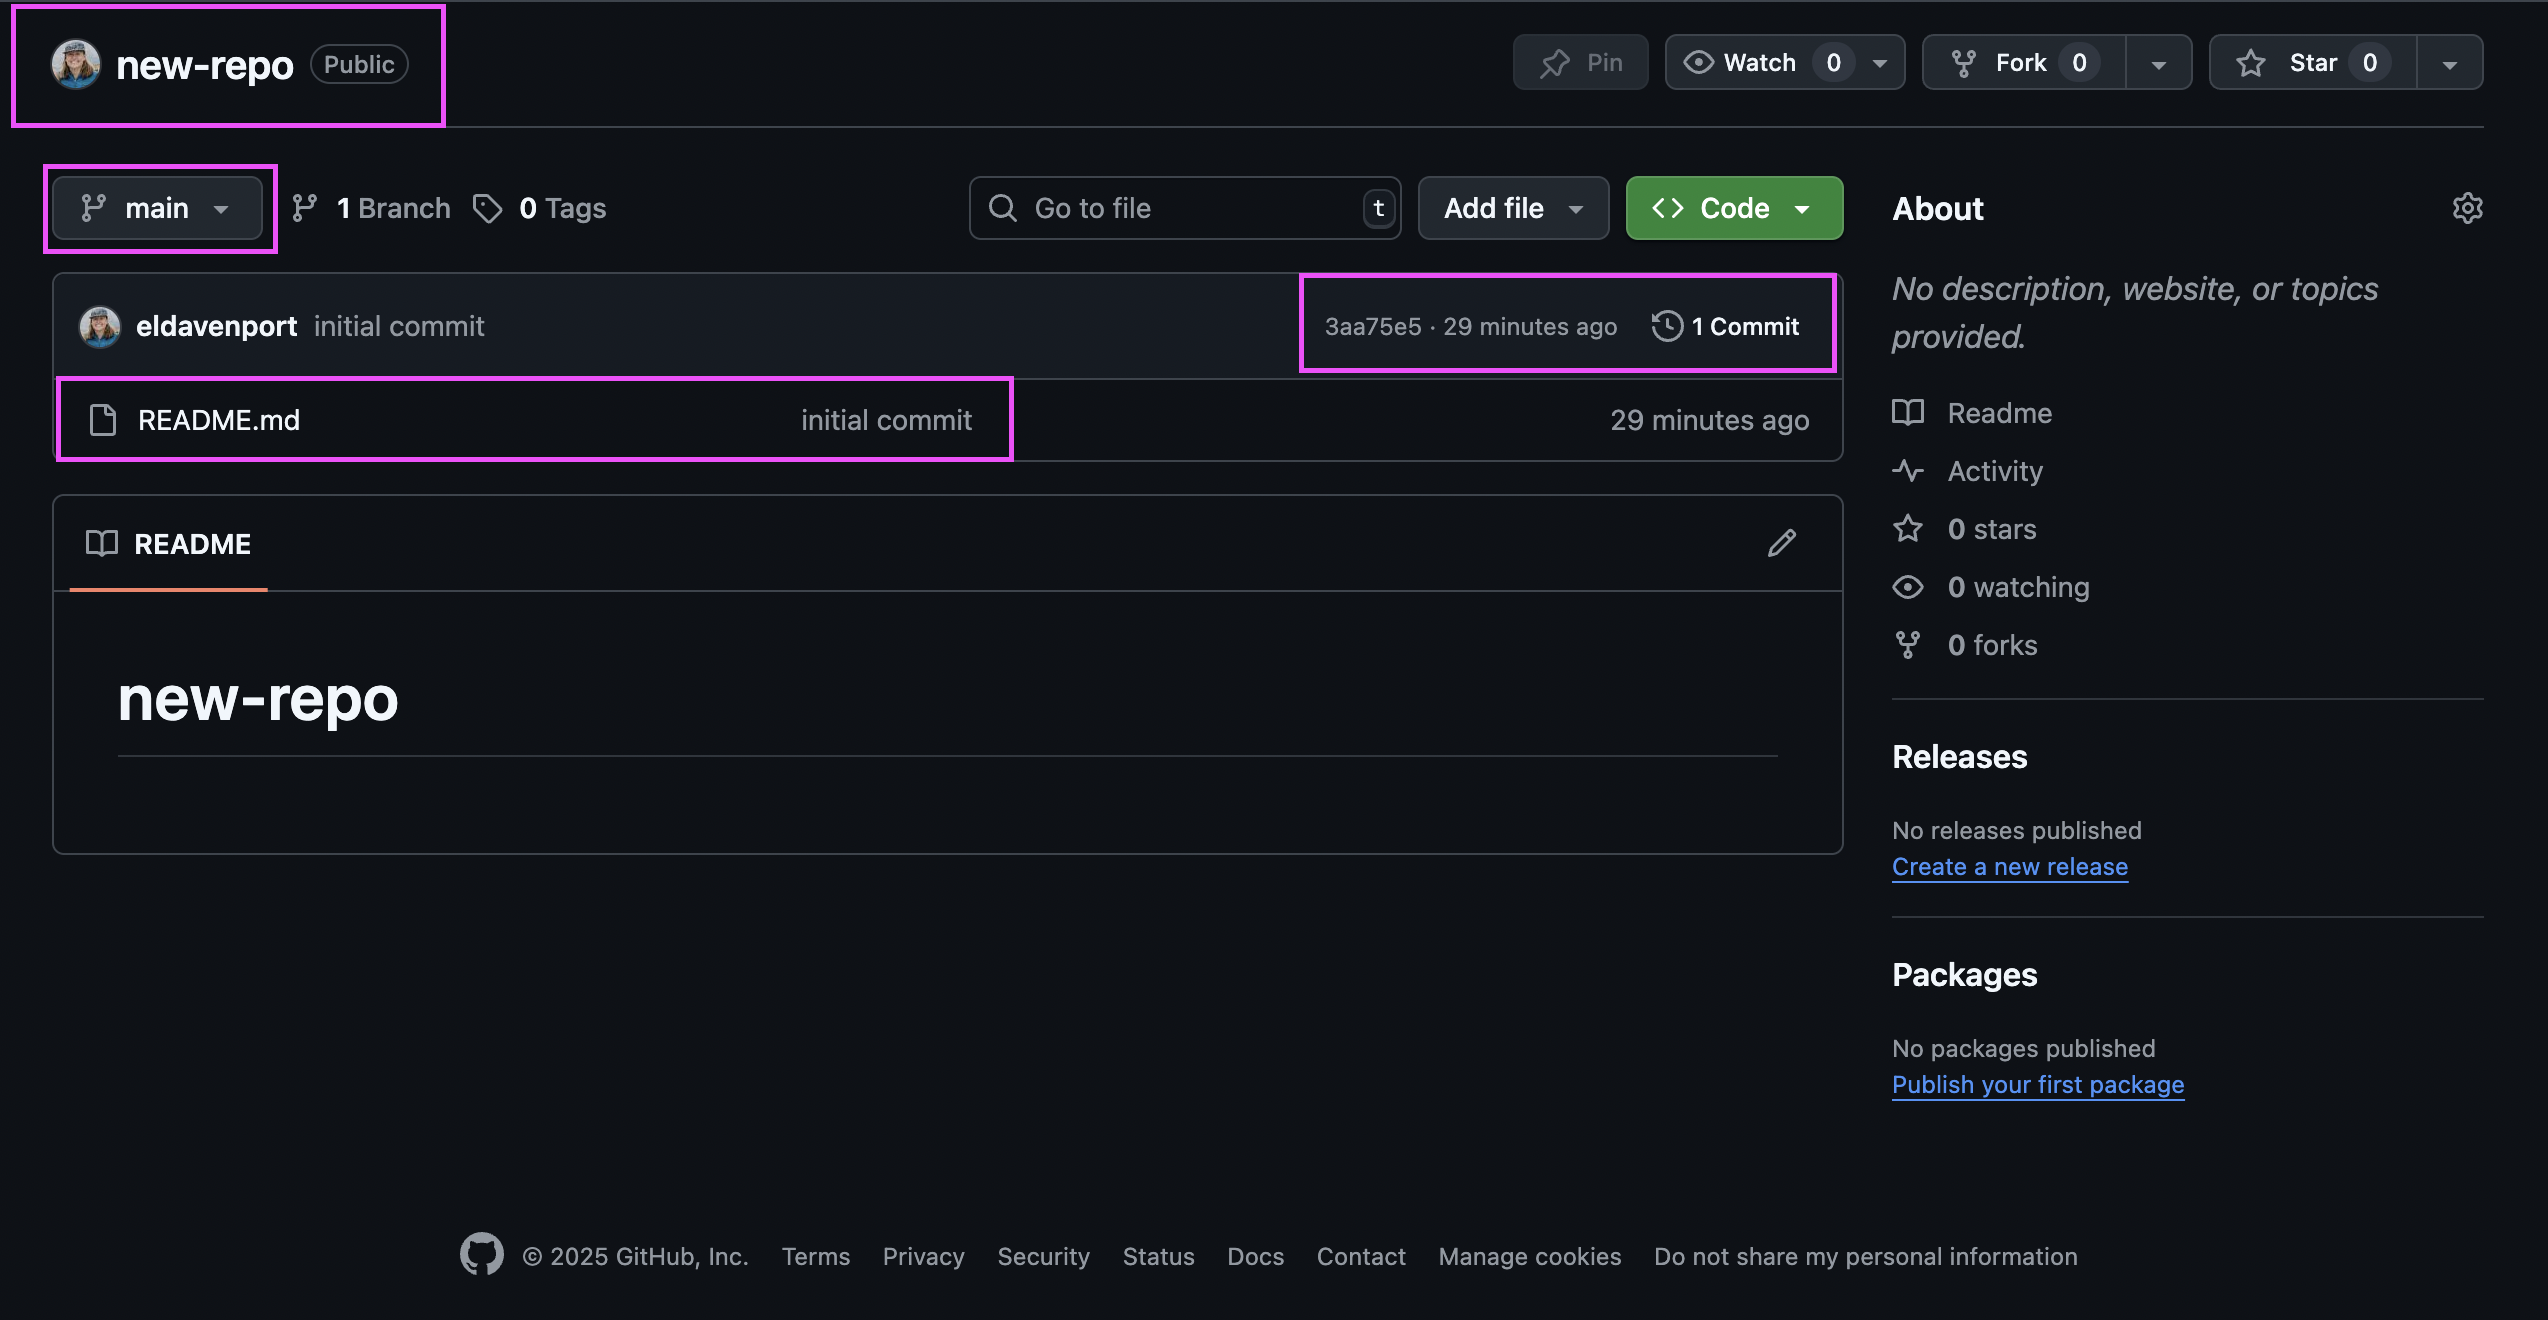
Task: Open the latest initial commit message link
Action: (x=399, y=326)
